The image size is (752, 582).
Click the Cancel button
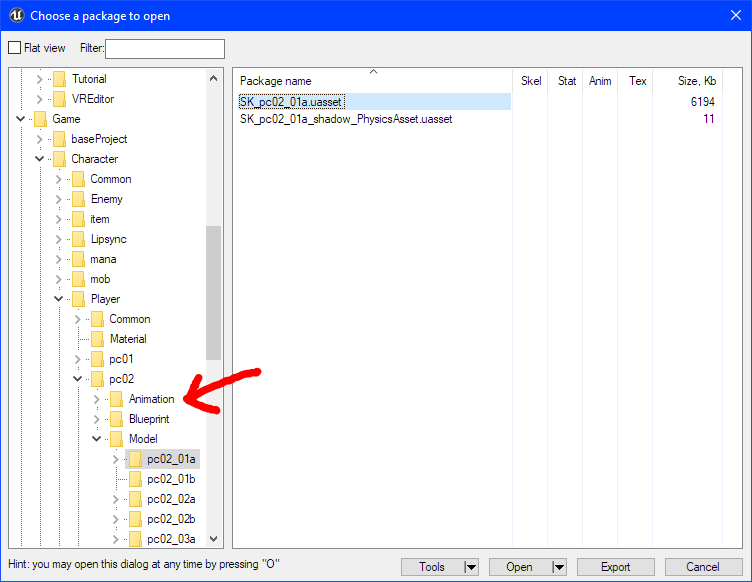click(703, 567)
